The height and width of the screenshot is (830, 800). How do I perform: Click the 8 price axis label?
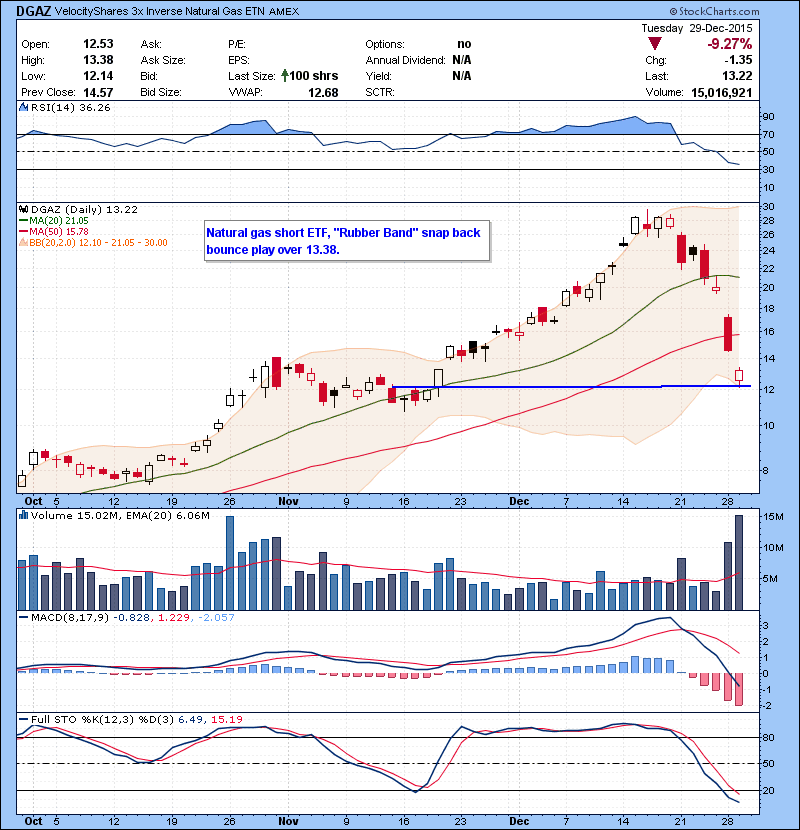pos(766,471)
